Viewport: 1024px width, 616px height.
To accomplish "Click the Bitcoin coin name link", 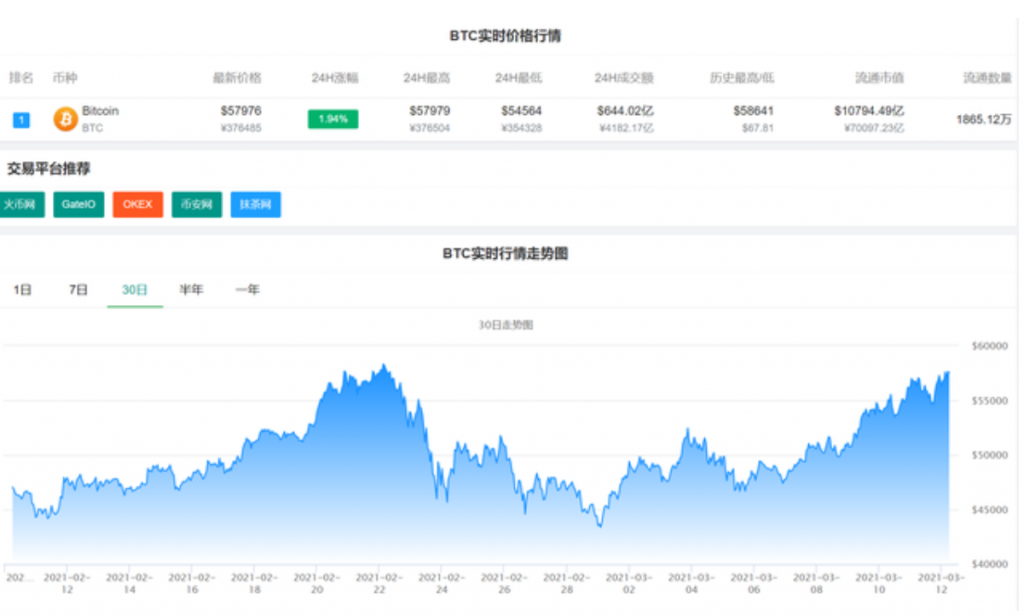I will pos(100,111).
